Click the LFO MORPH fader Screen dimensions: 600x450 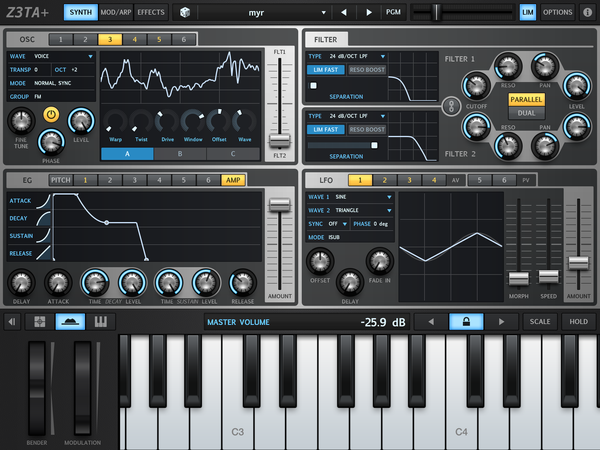(518, 278)
